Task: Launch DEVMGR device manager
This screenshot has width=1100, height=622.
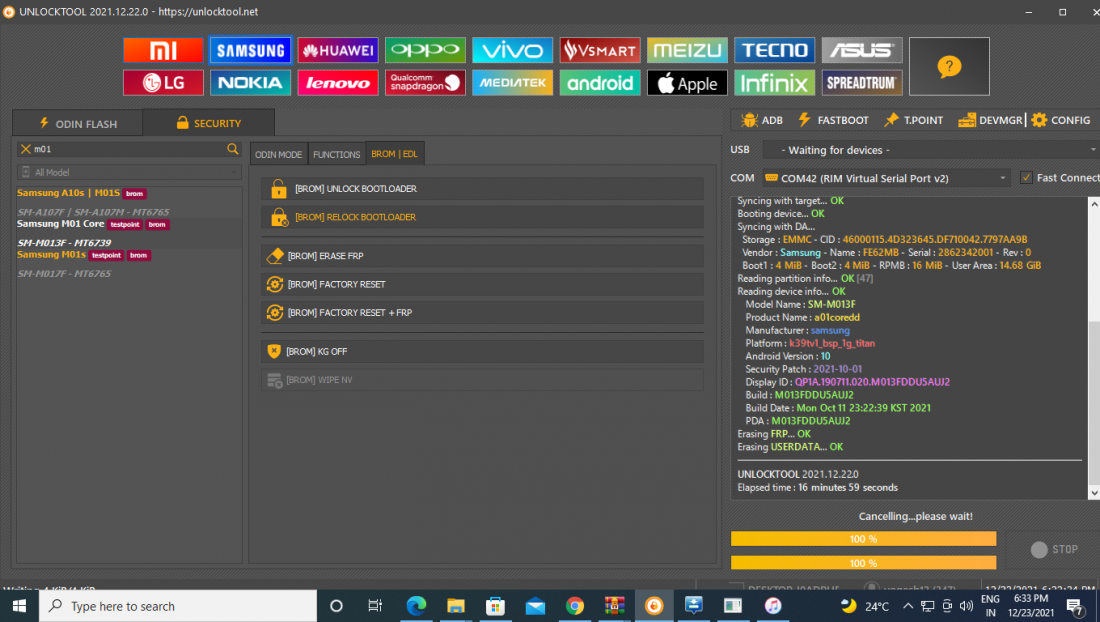Action: pyautogui.click(x=991, y=120)
